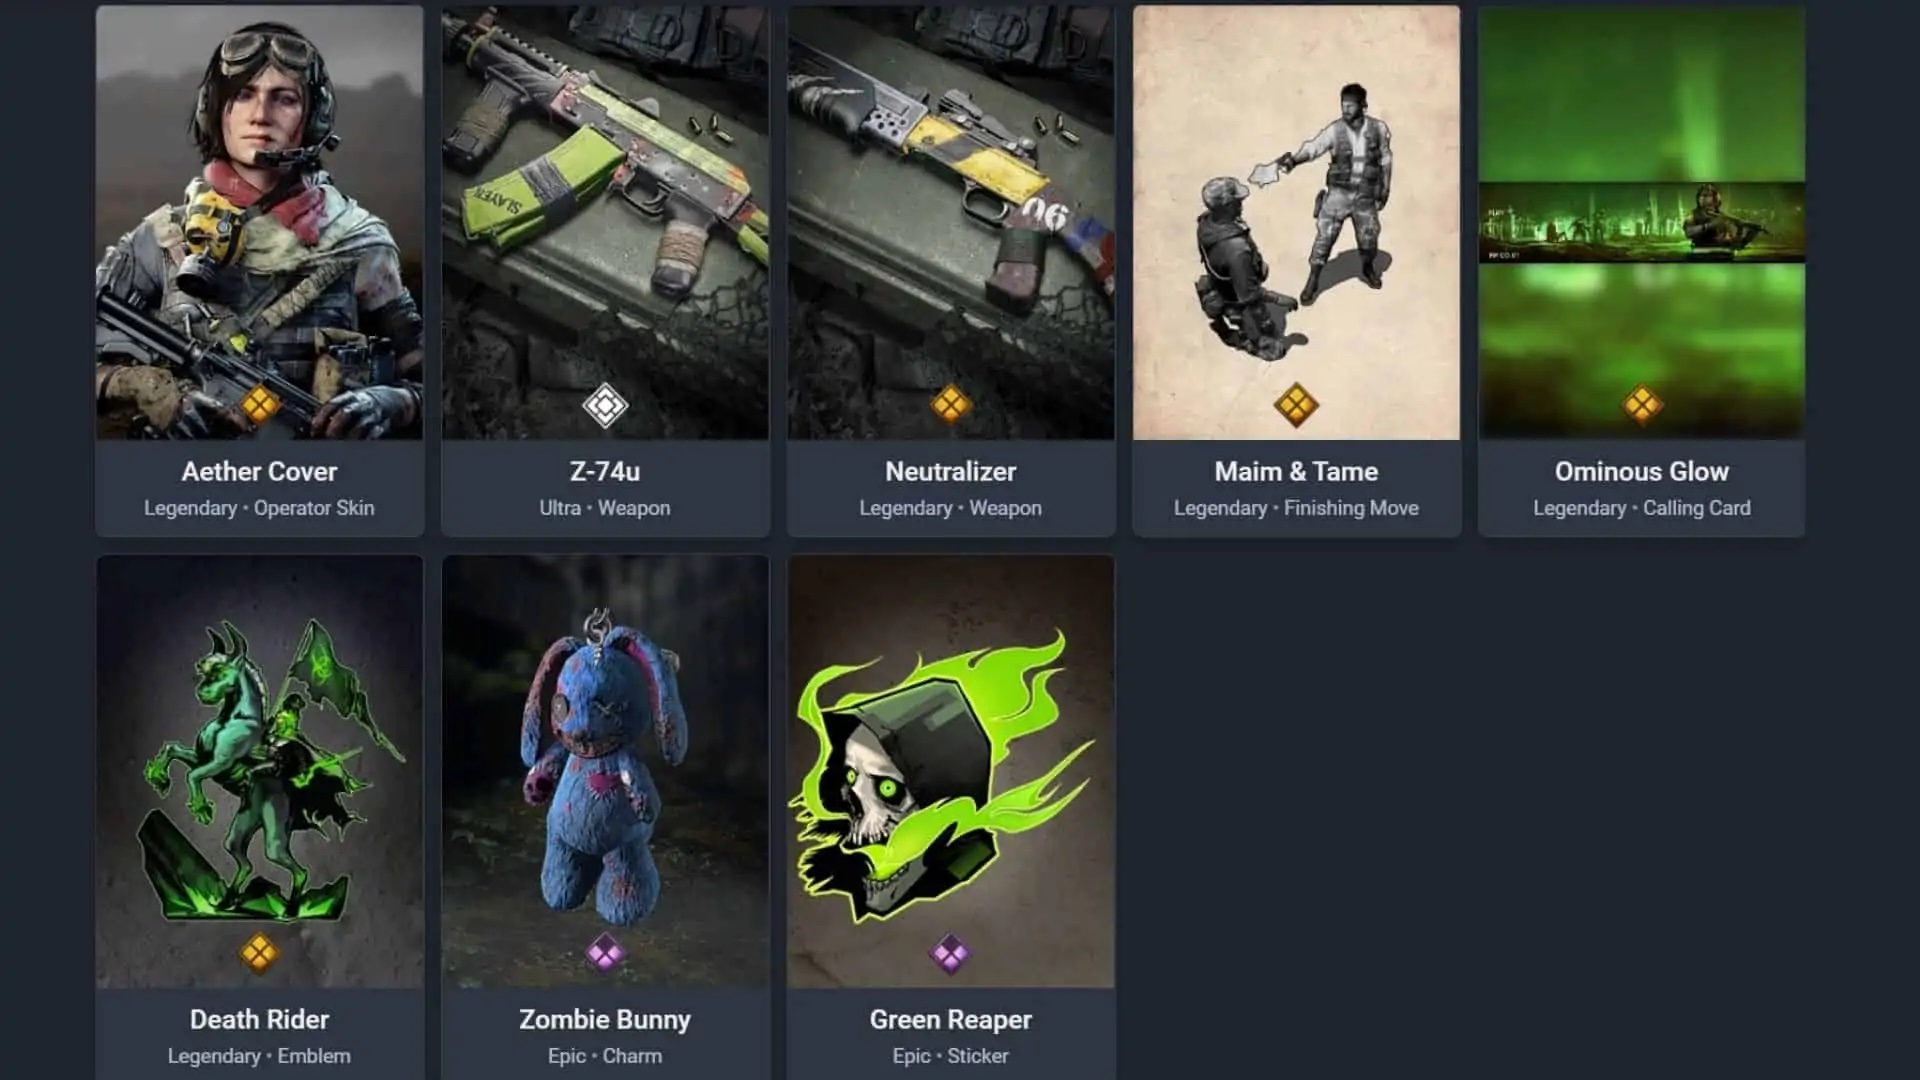This screenshot has width=1920, height=1080.
Task: View the Maim & Tame finishing move artwork
Action: pos(1296,222)
